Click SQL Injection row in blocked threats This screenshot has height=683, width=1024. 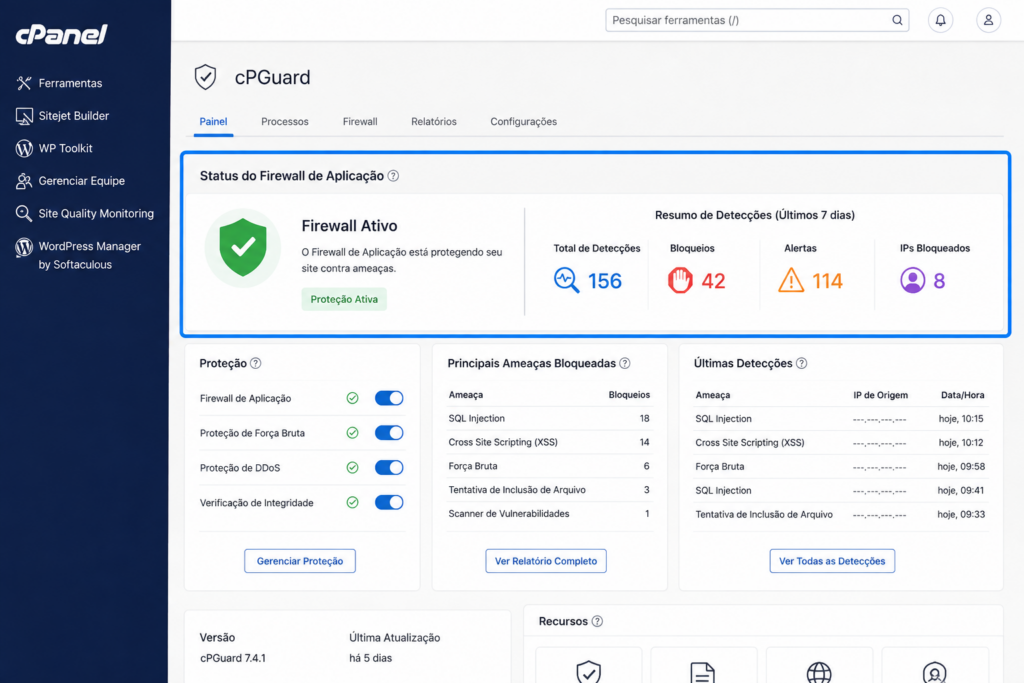coord(549,419)
